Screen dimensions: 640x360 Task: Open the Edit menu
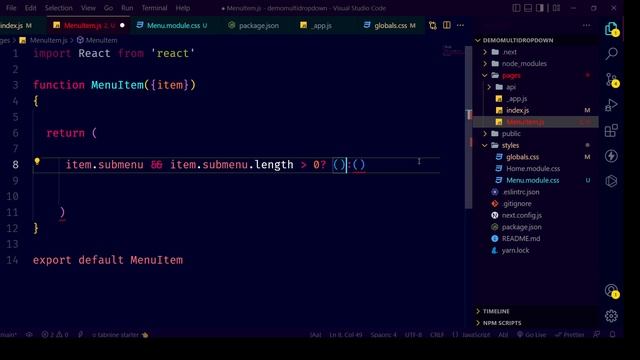pos(30,8)
